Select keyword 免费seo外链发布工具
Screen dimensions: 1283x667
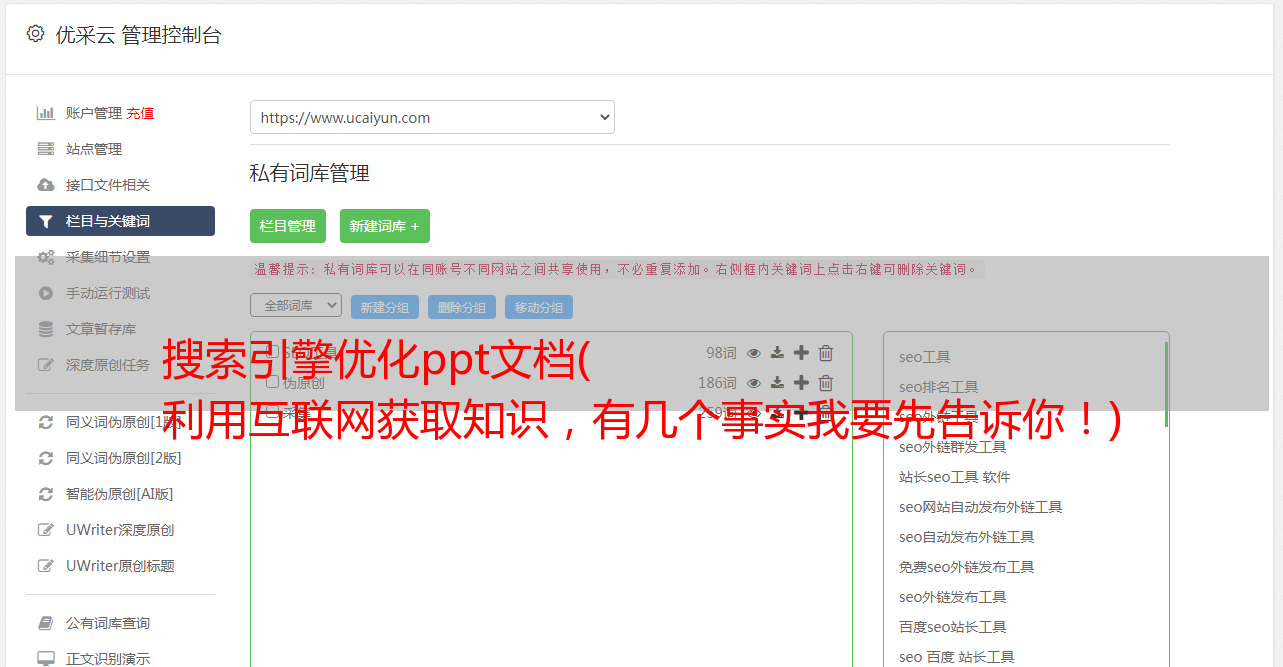pyautogui.click(x=966, y=567)
